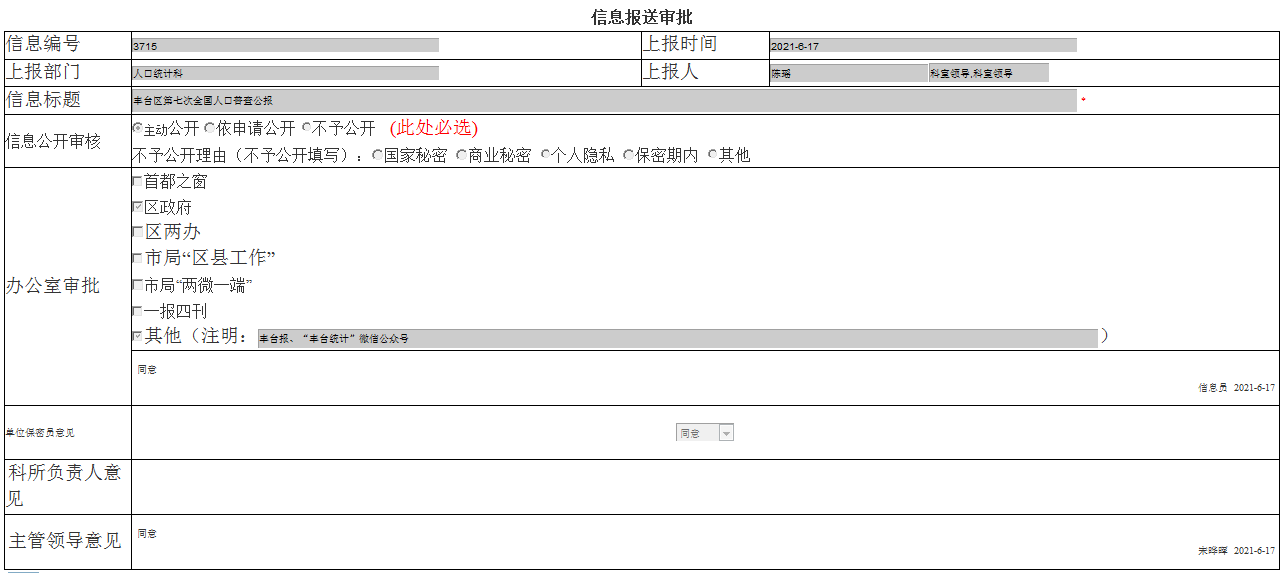Select the 主动公开 radio button

(137, 128)
